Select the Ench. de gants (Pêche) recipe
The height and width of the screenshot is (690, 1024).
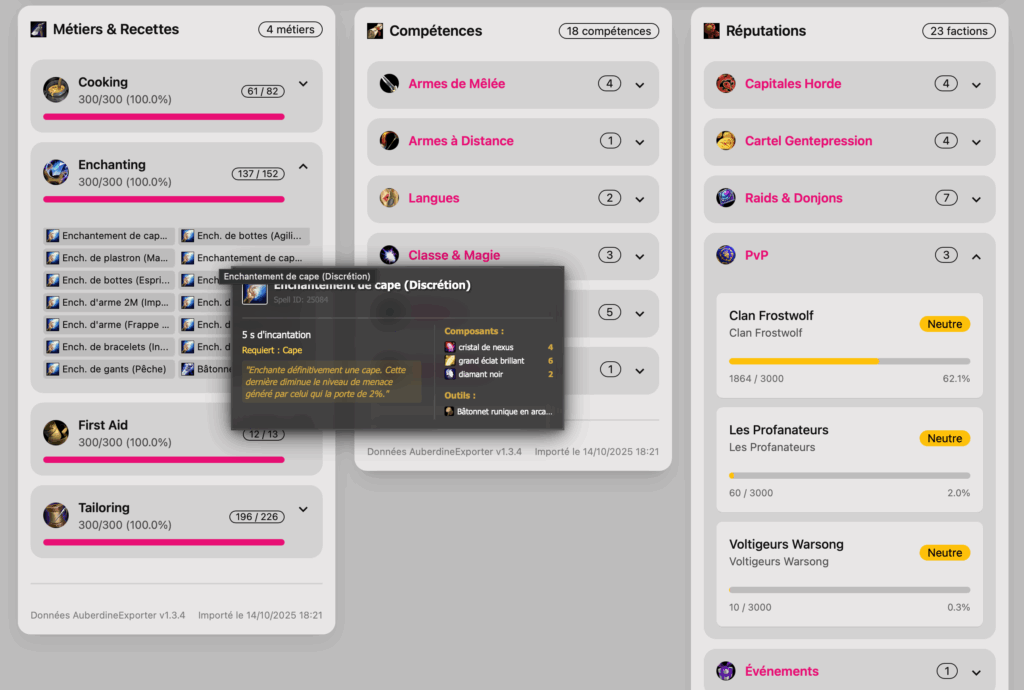click(109, 369)
